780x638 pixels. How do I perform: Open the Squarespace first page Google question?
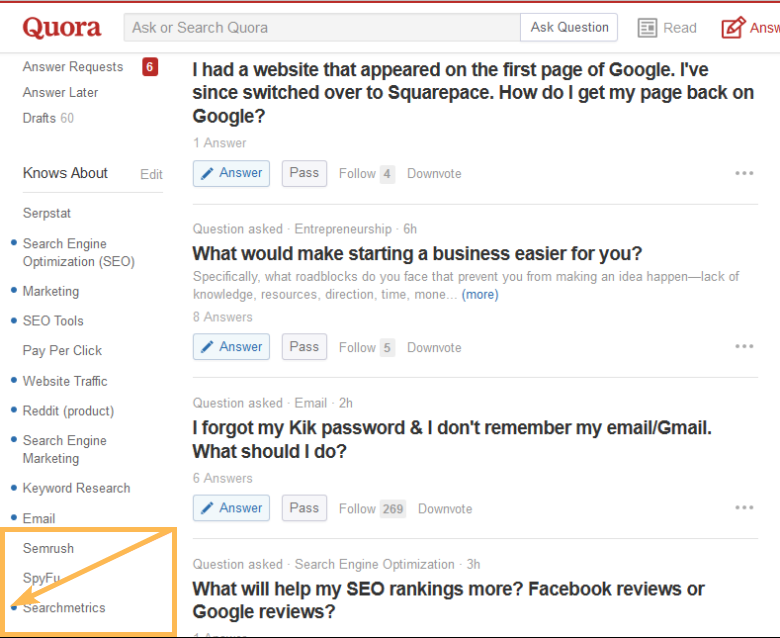pyautogui.click(x=473, y=92)
